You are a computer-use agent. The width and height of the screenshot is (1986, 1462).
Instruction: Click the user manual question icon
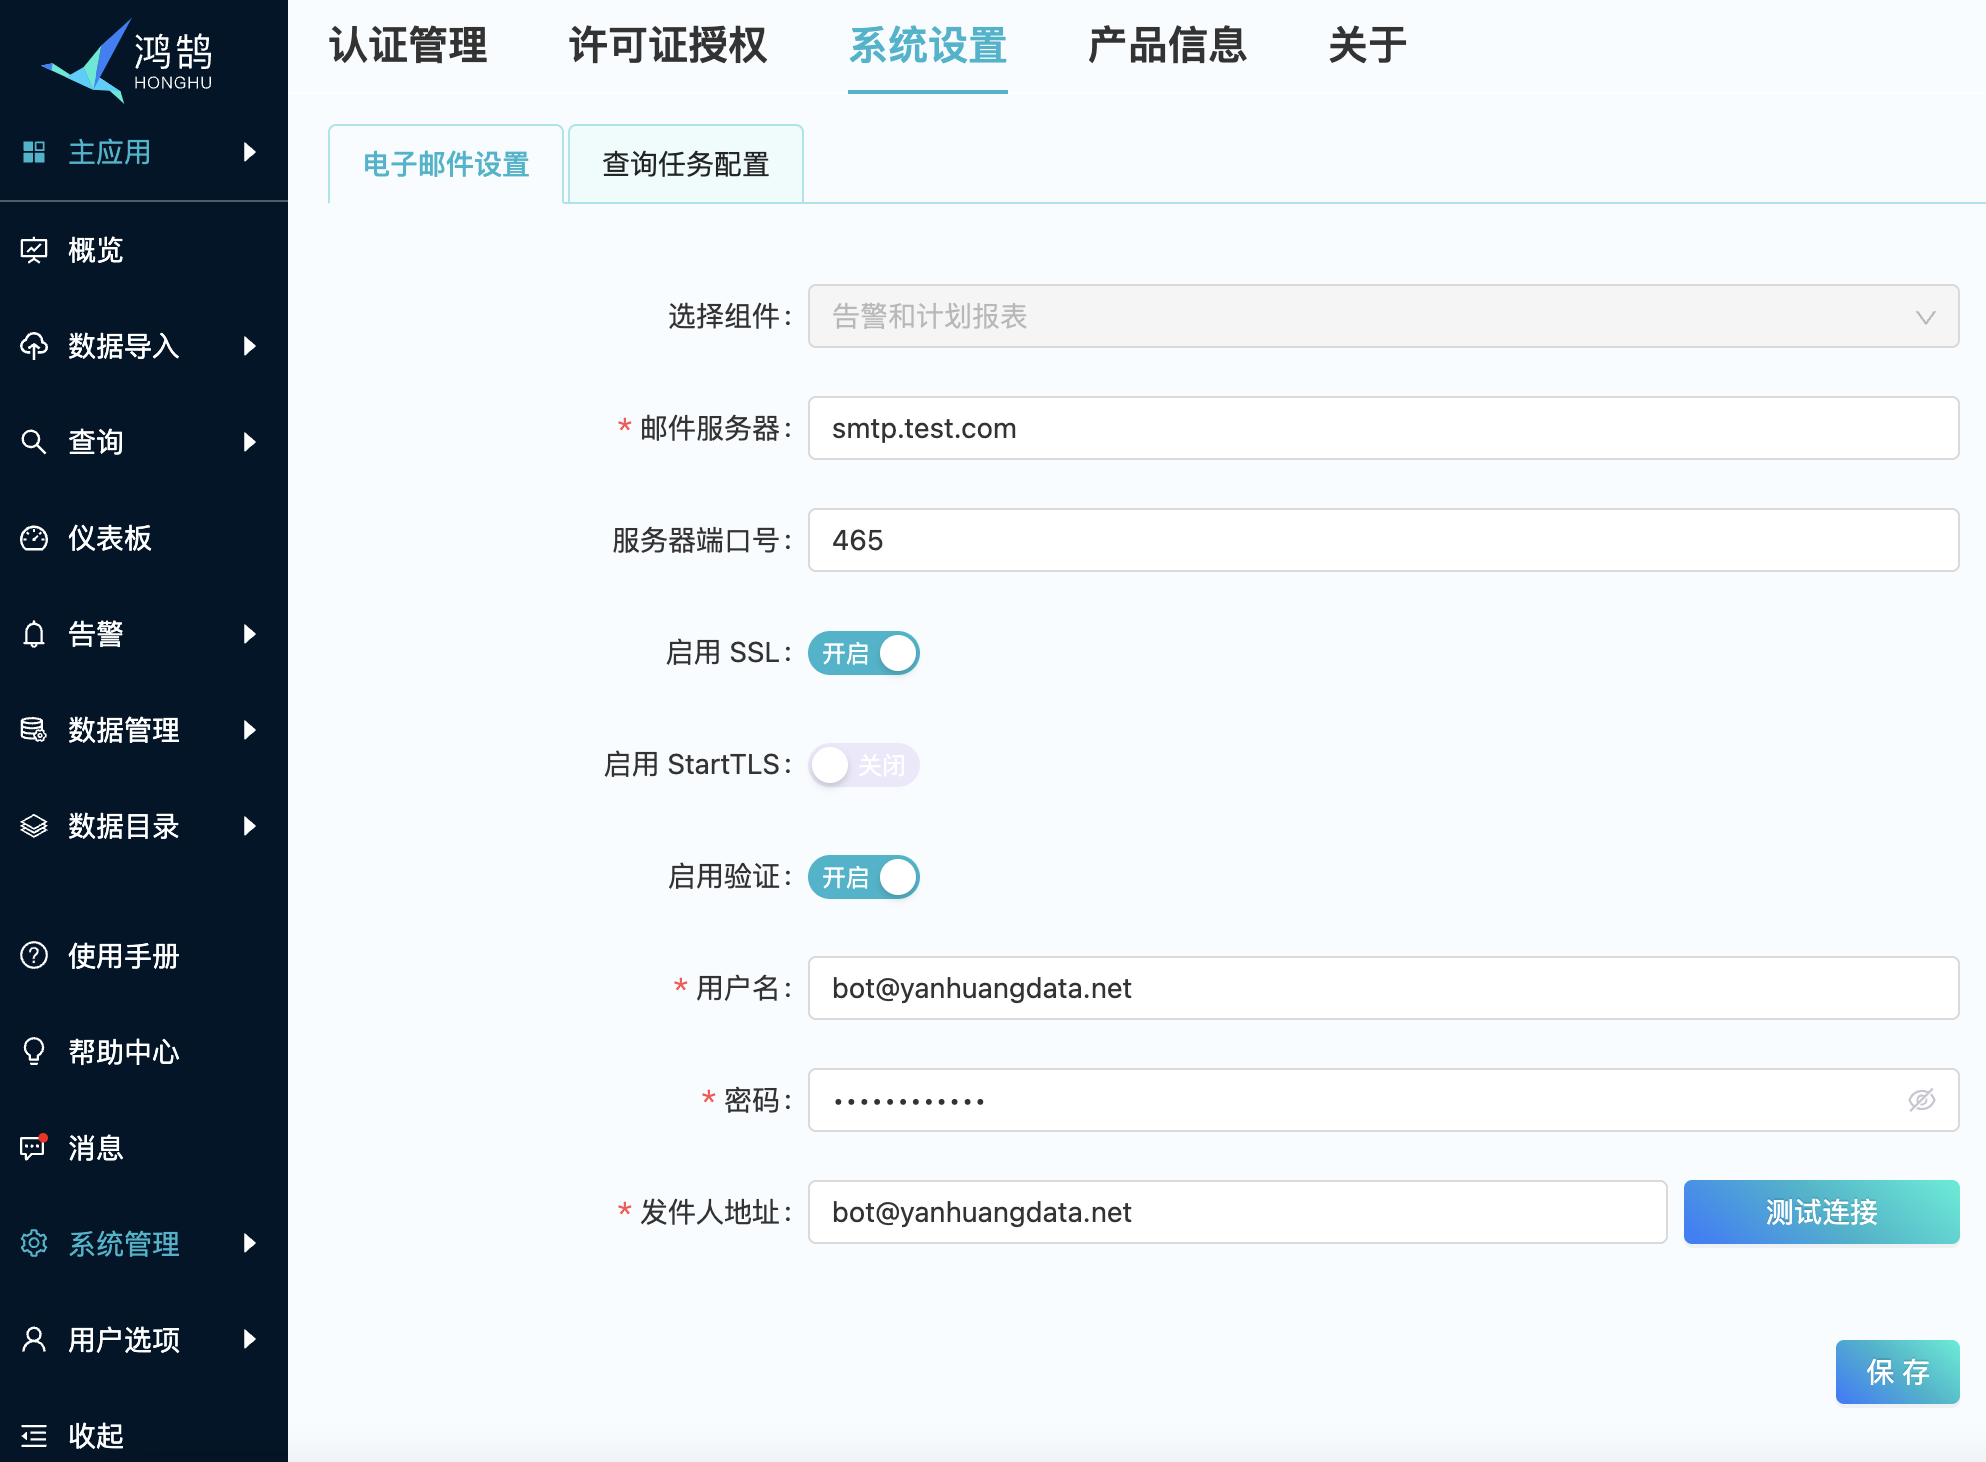(34, 956)
